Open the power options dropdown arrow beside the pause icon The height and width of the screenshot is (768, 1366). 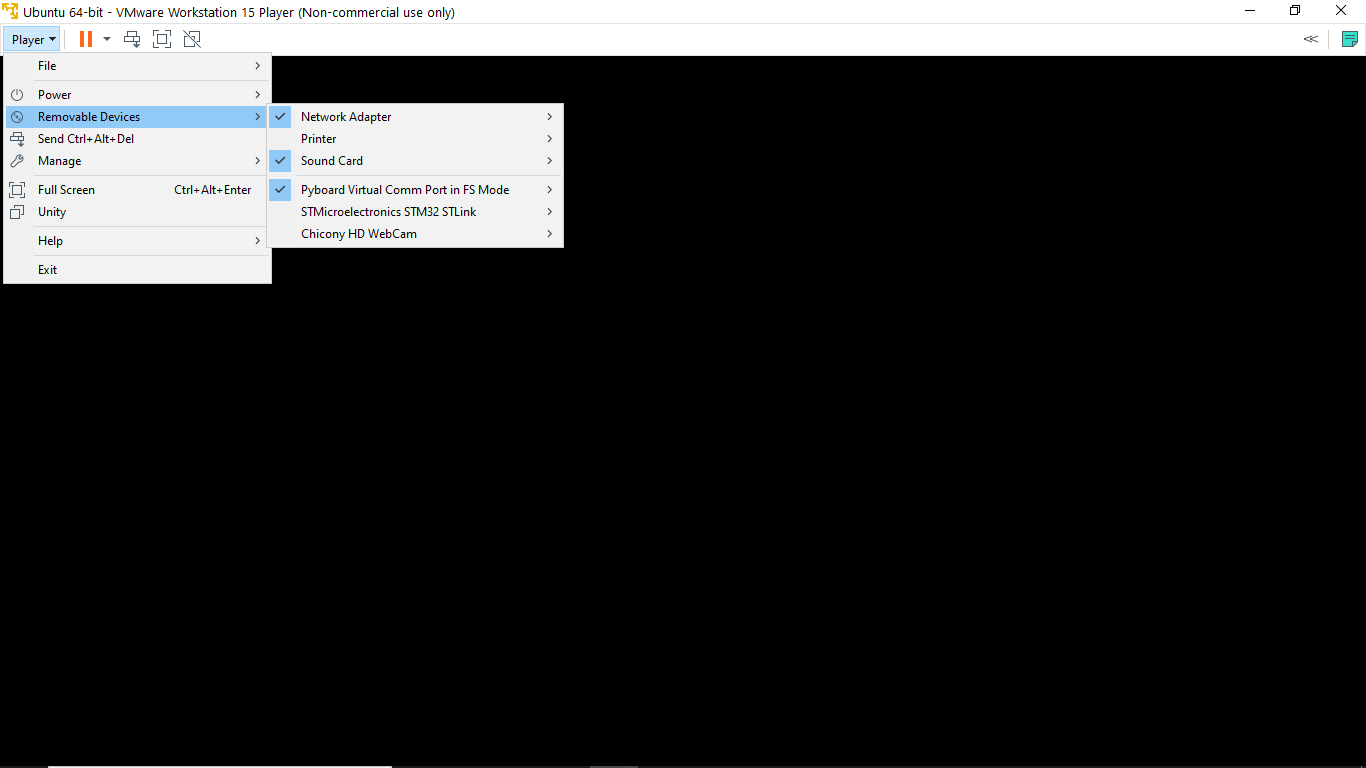click(107, 40)
